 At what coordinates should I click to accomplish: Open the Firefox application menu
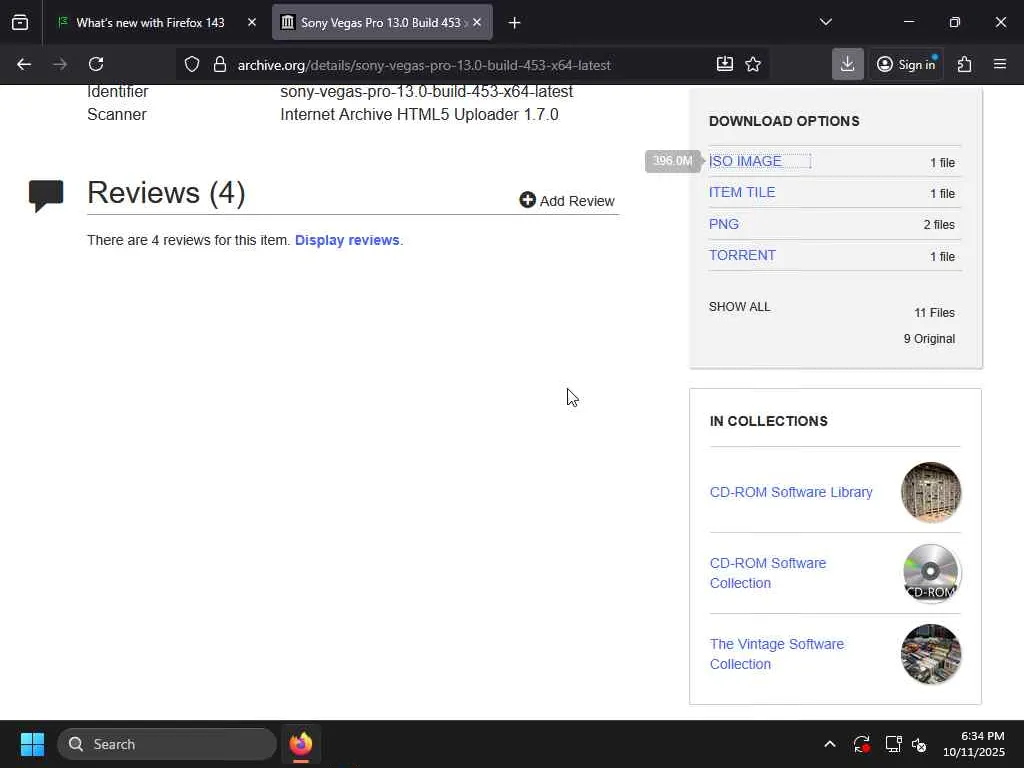(1000, 64)
